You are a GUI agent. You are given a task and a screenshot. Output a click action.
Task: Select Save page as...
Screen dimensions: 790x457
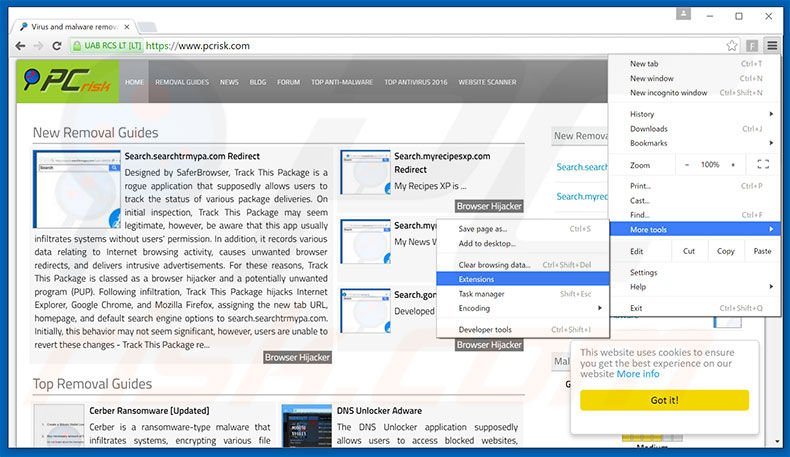click(523, 229)
